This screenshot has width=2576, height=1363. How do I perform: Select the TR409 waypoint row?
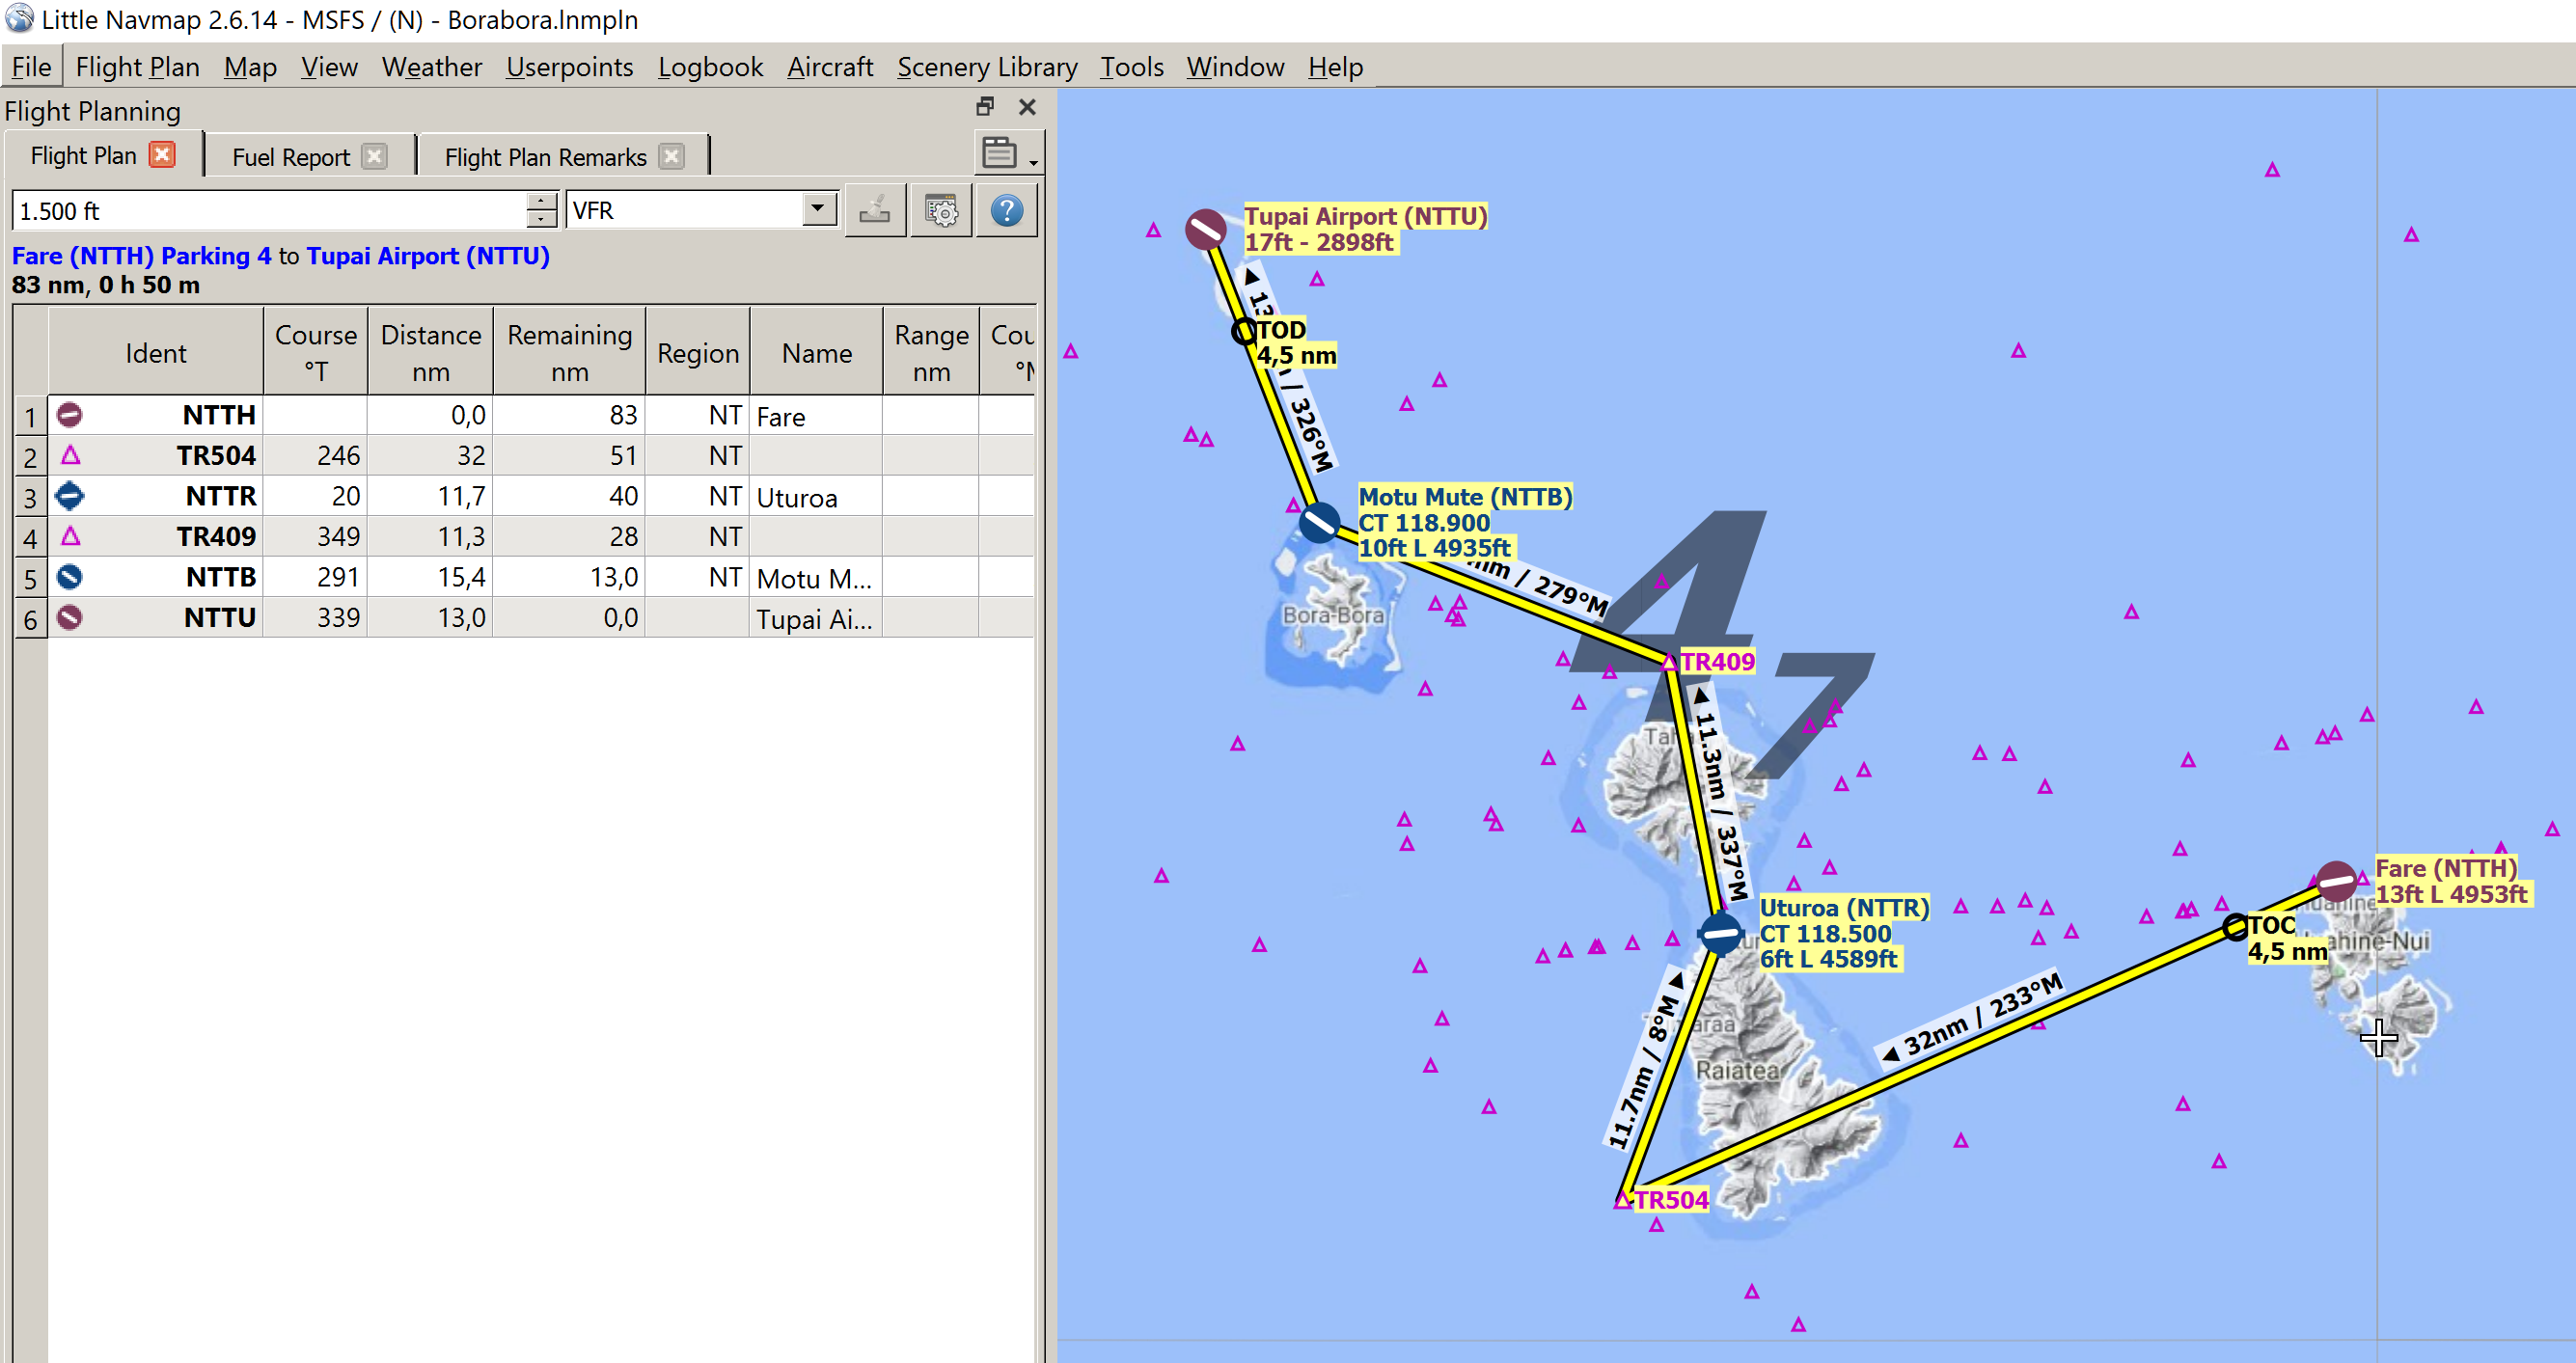point(541,537)
